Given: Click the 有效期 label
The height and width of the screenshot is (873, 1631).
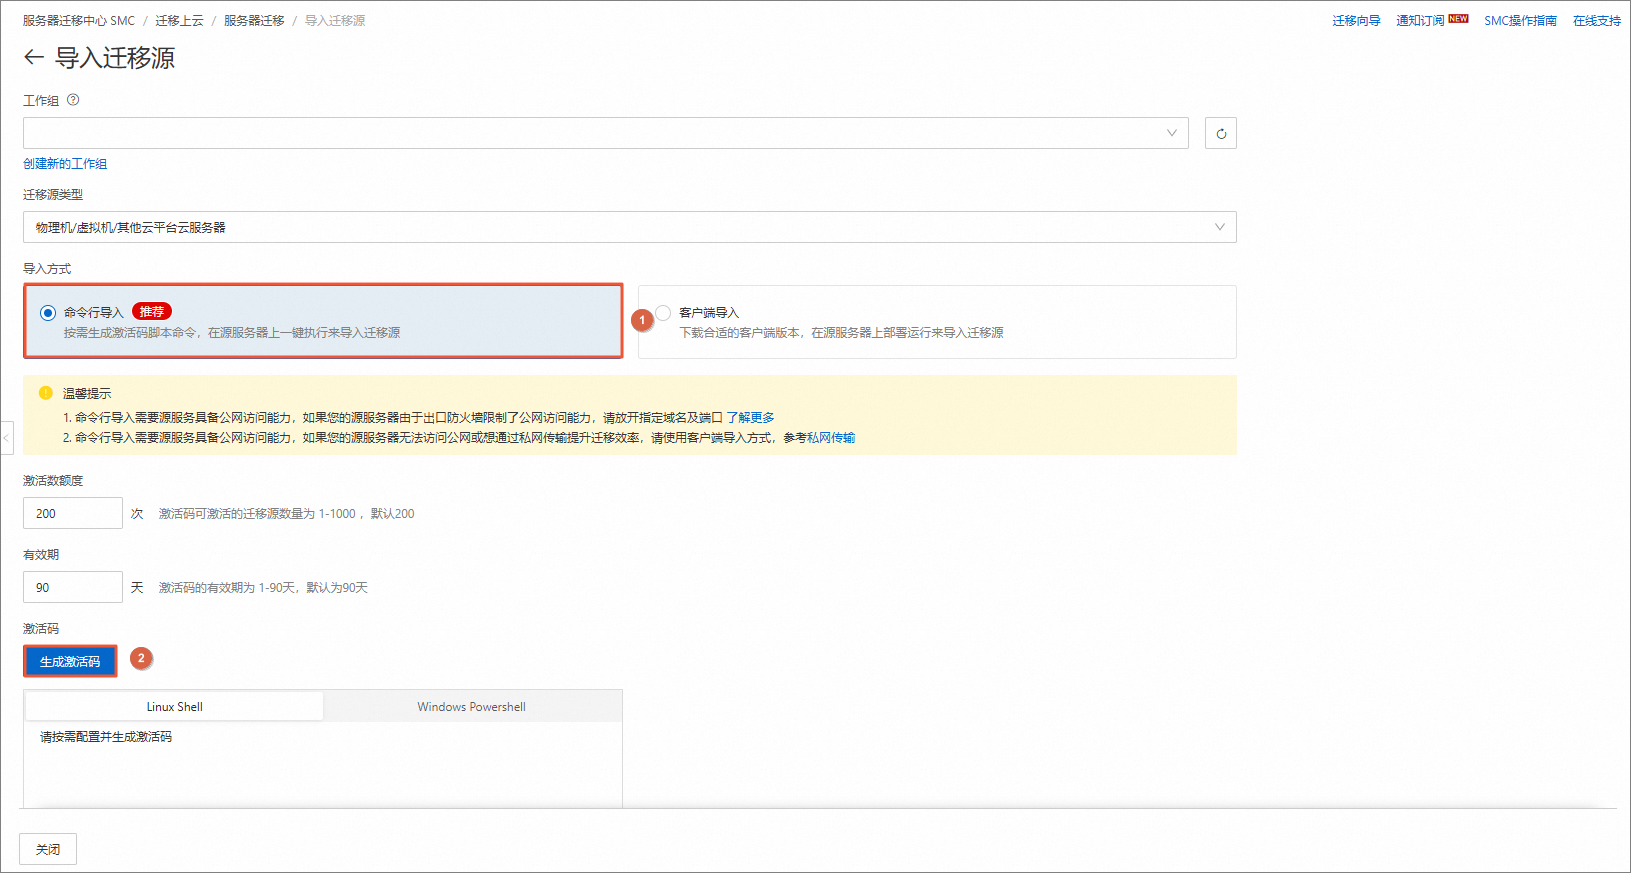Looking at the screenshot, I should coord(41,555).
